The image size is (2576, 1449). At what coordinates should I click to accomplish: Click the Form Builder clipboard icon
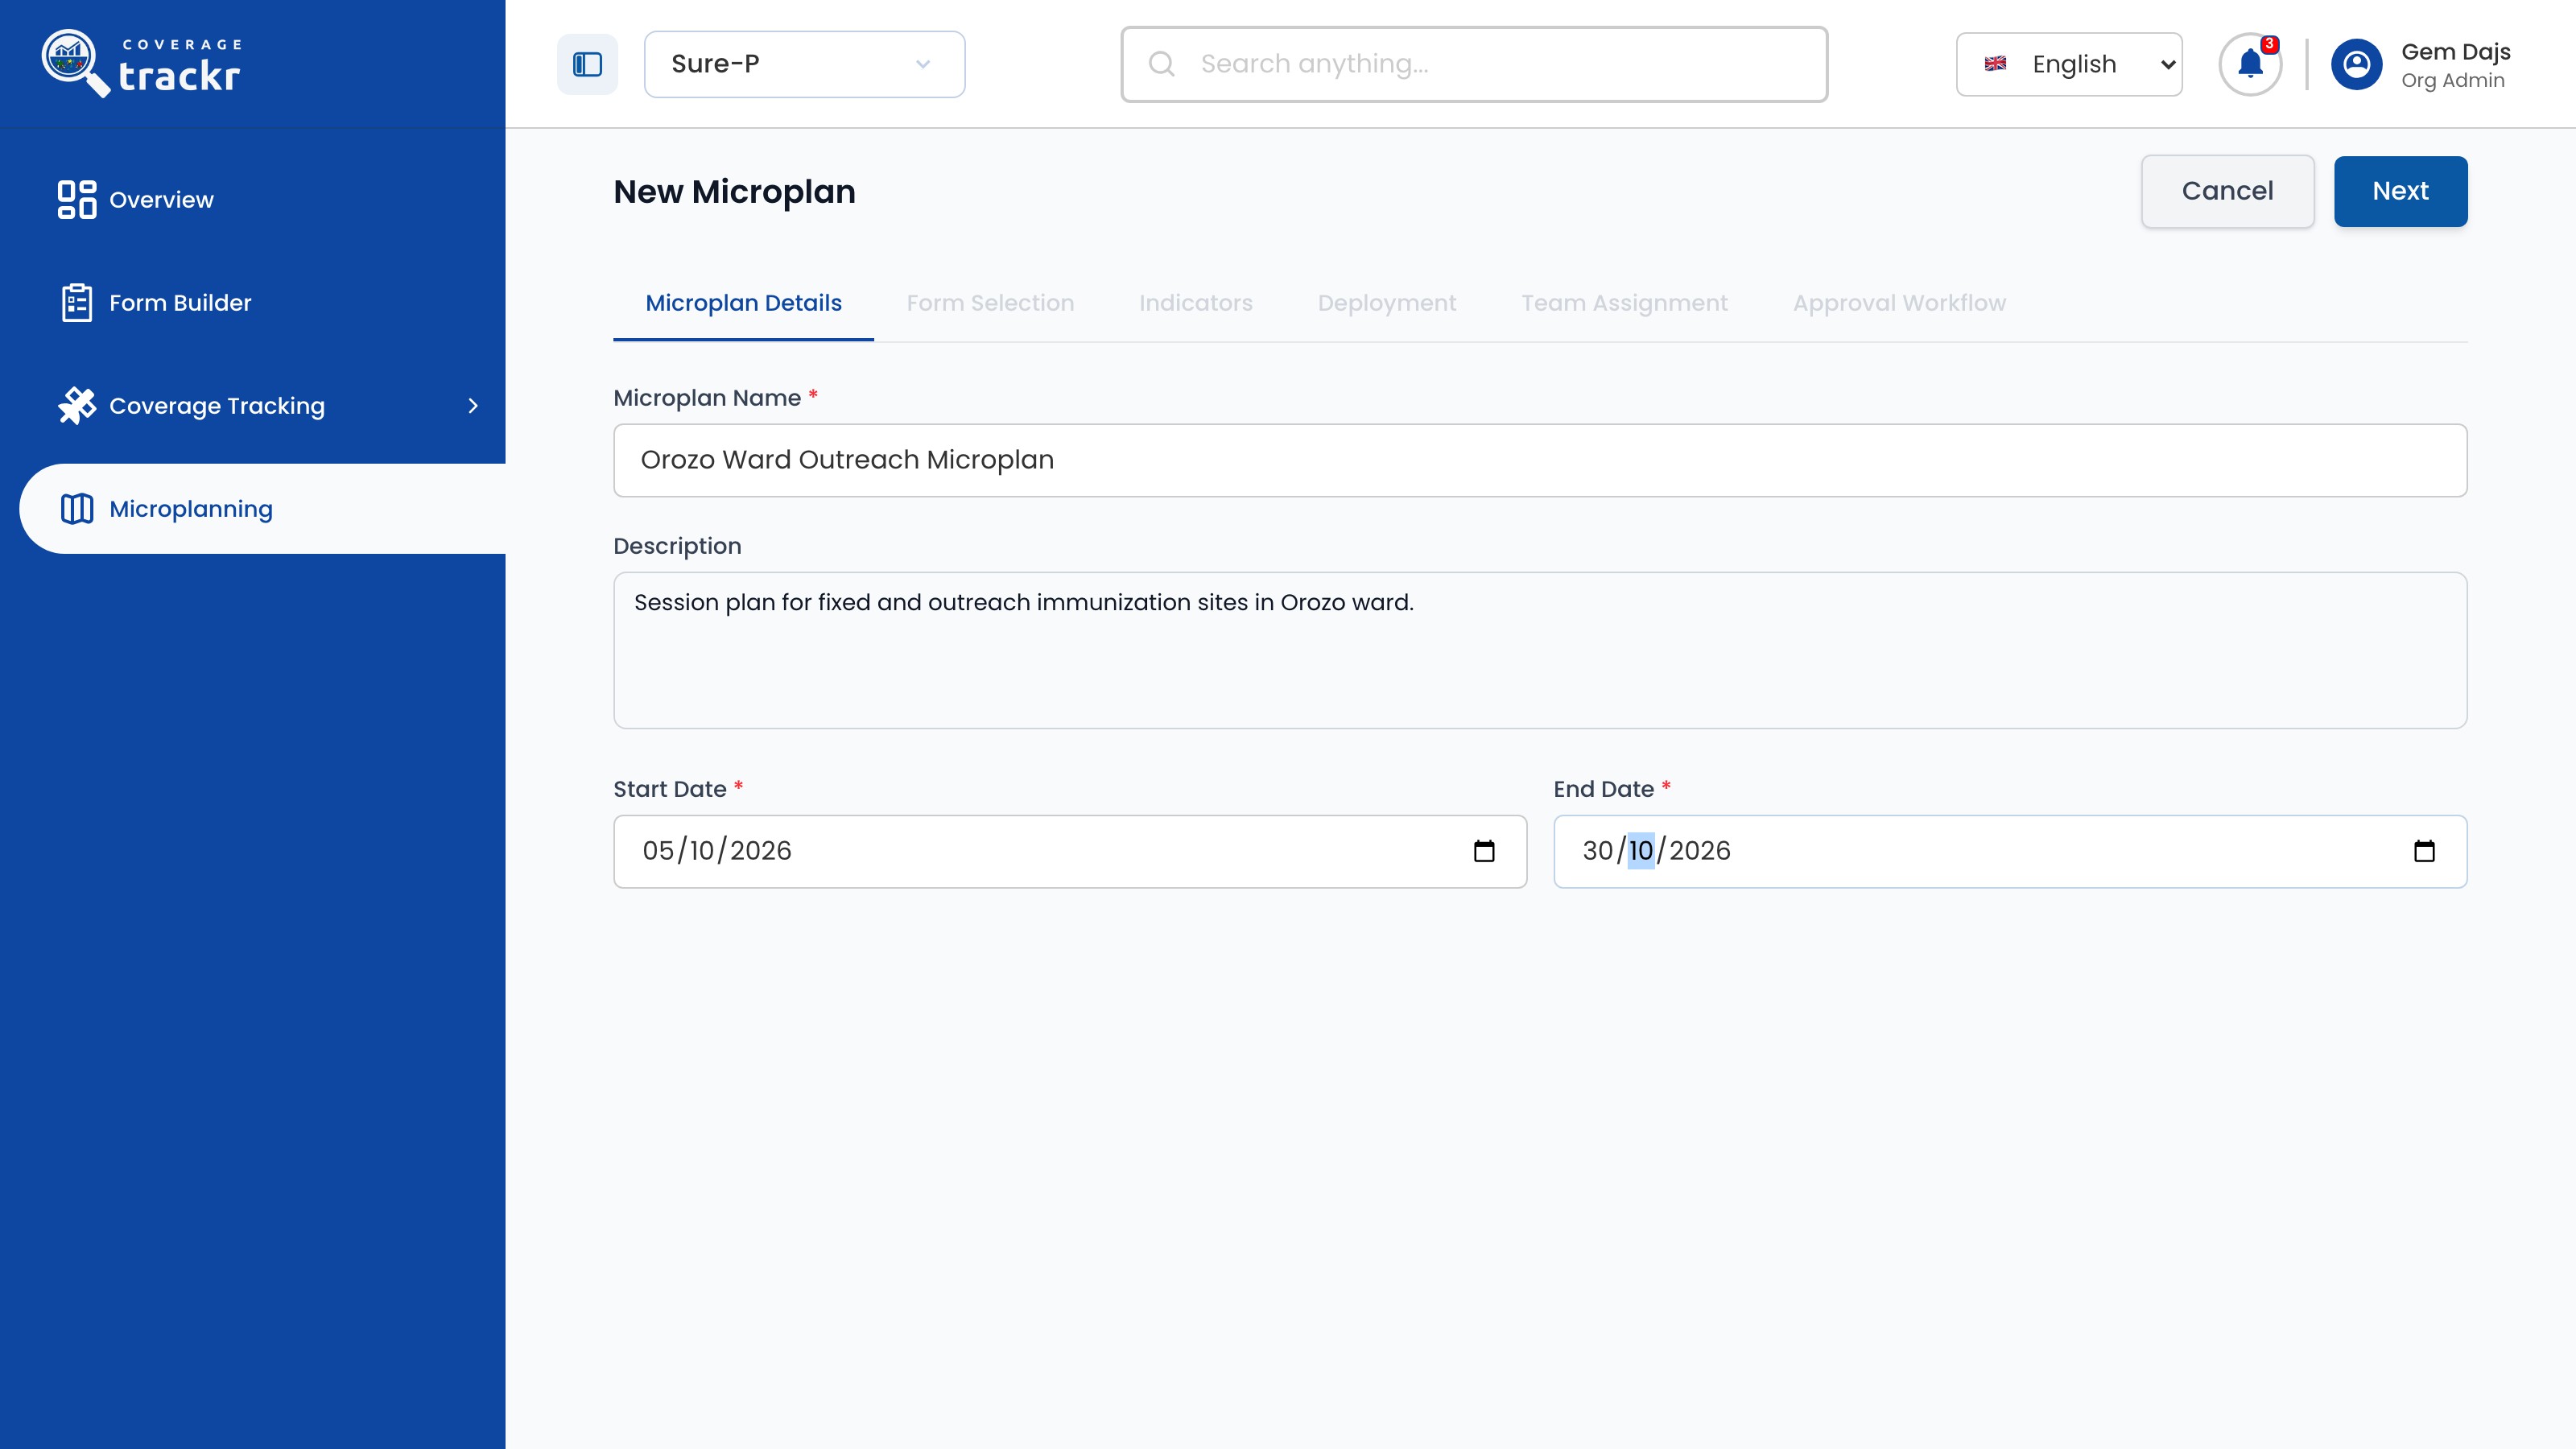click(77, 303)
